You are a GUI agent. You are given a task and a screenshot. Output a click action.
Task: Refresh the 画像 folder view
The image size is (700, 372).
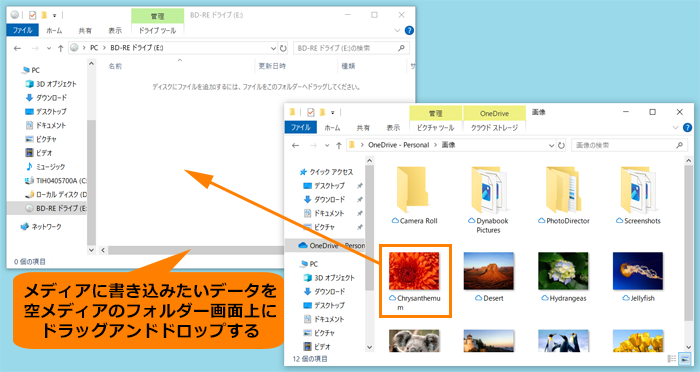[561, 145]
